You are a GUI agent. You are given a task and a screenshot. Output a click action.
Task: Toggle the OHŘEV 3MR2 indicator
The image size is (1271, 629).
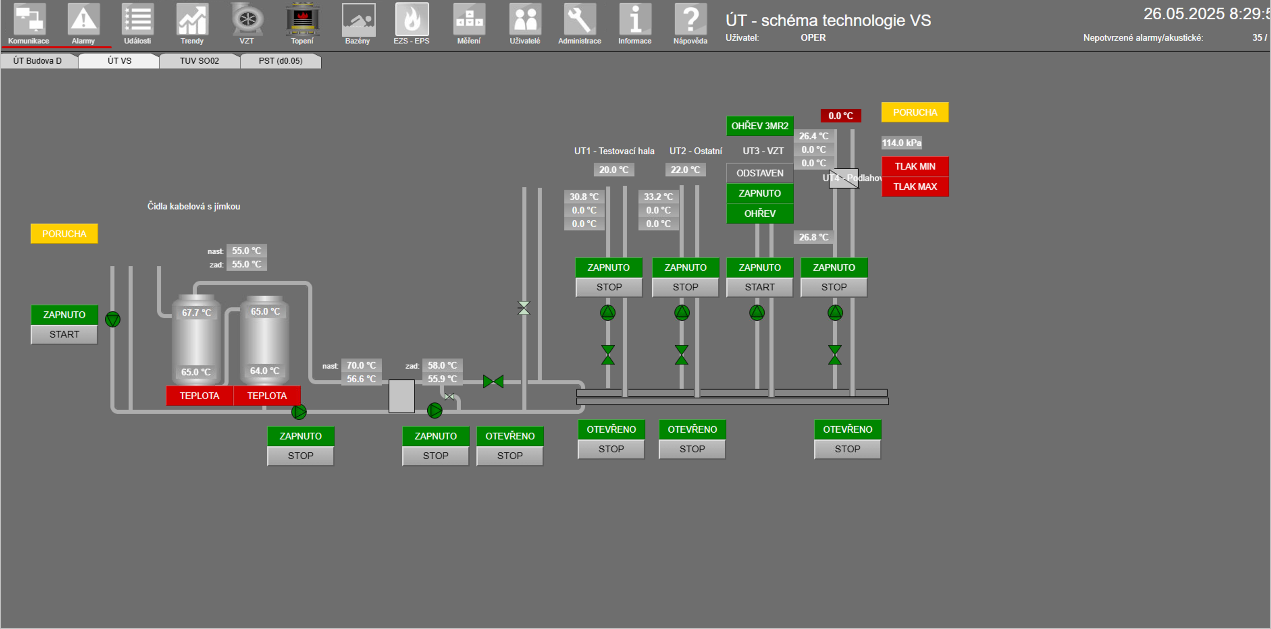pos(759,126)
